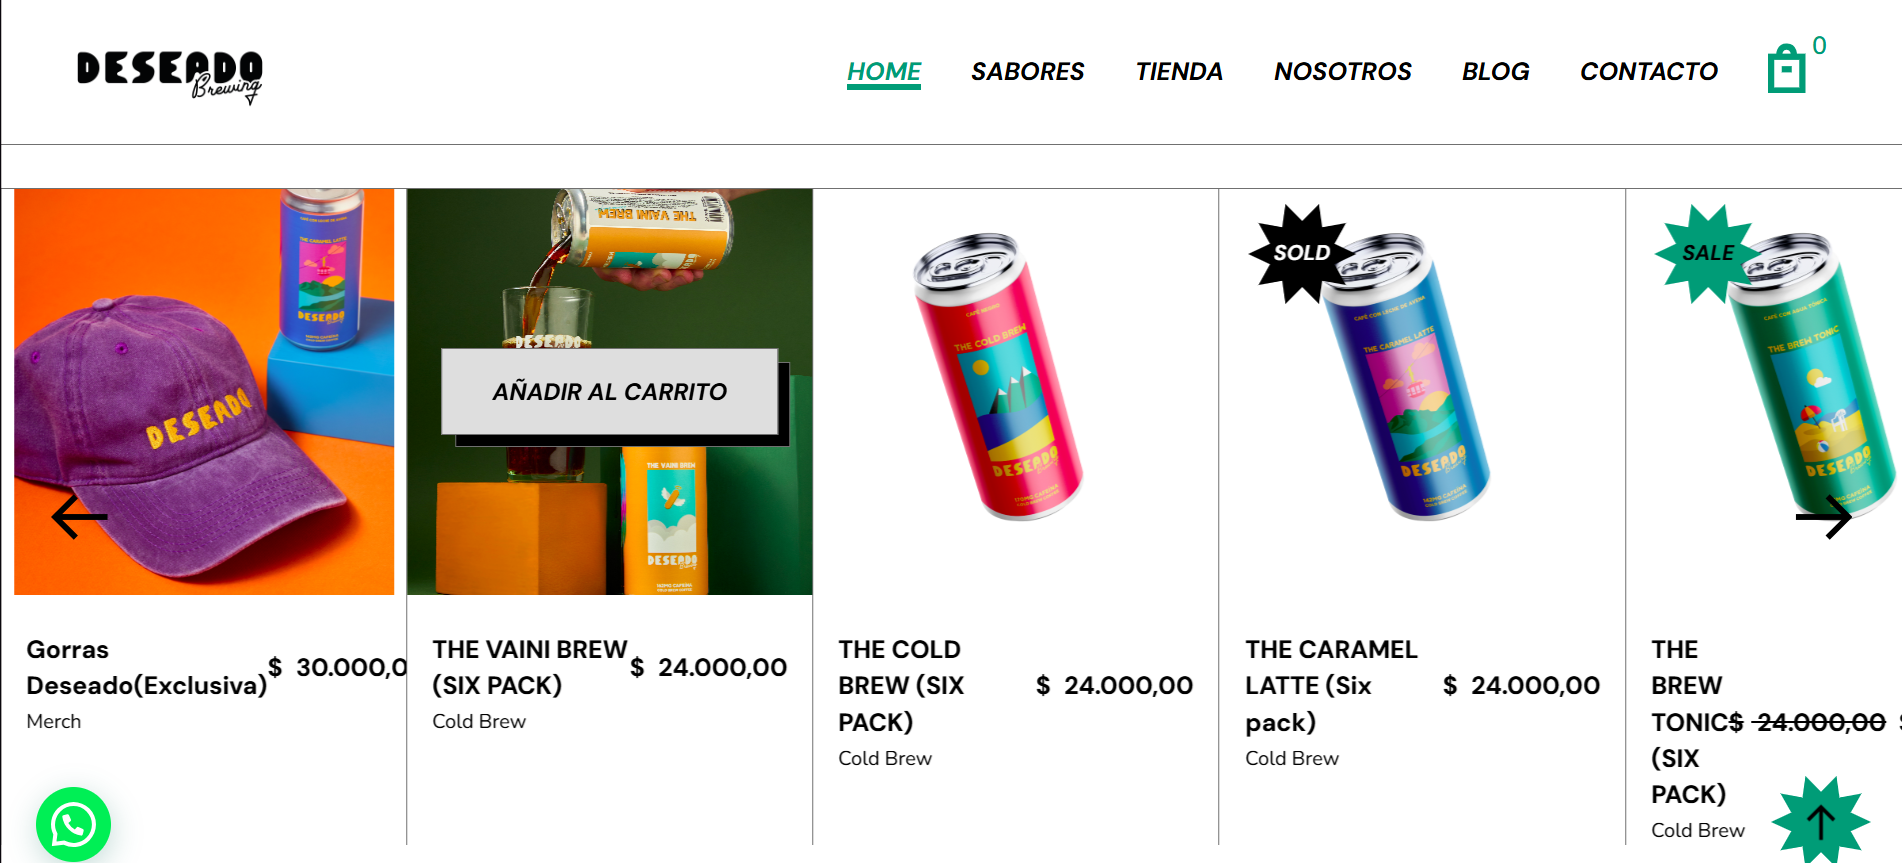Click AÑADIR AL CARRITO button
The width and height of the screenshot is (1902, 863).
point(610,392)
